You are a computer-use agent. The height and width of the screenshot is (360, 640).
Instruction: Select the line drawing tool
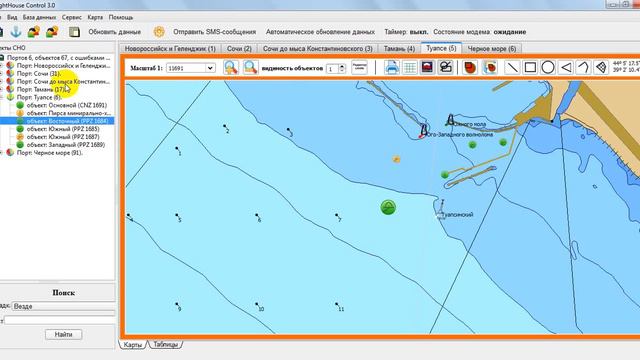[512, 67]
